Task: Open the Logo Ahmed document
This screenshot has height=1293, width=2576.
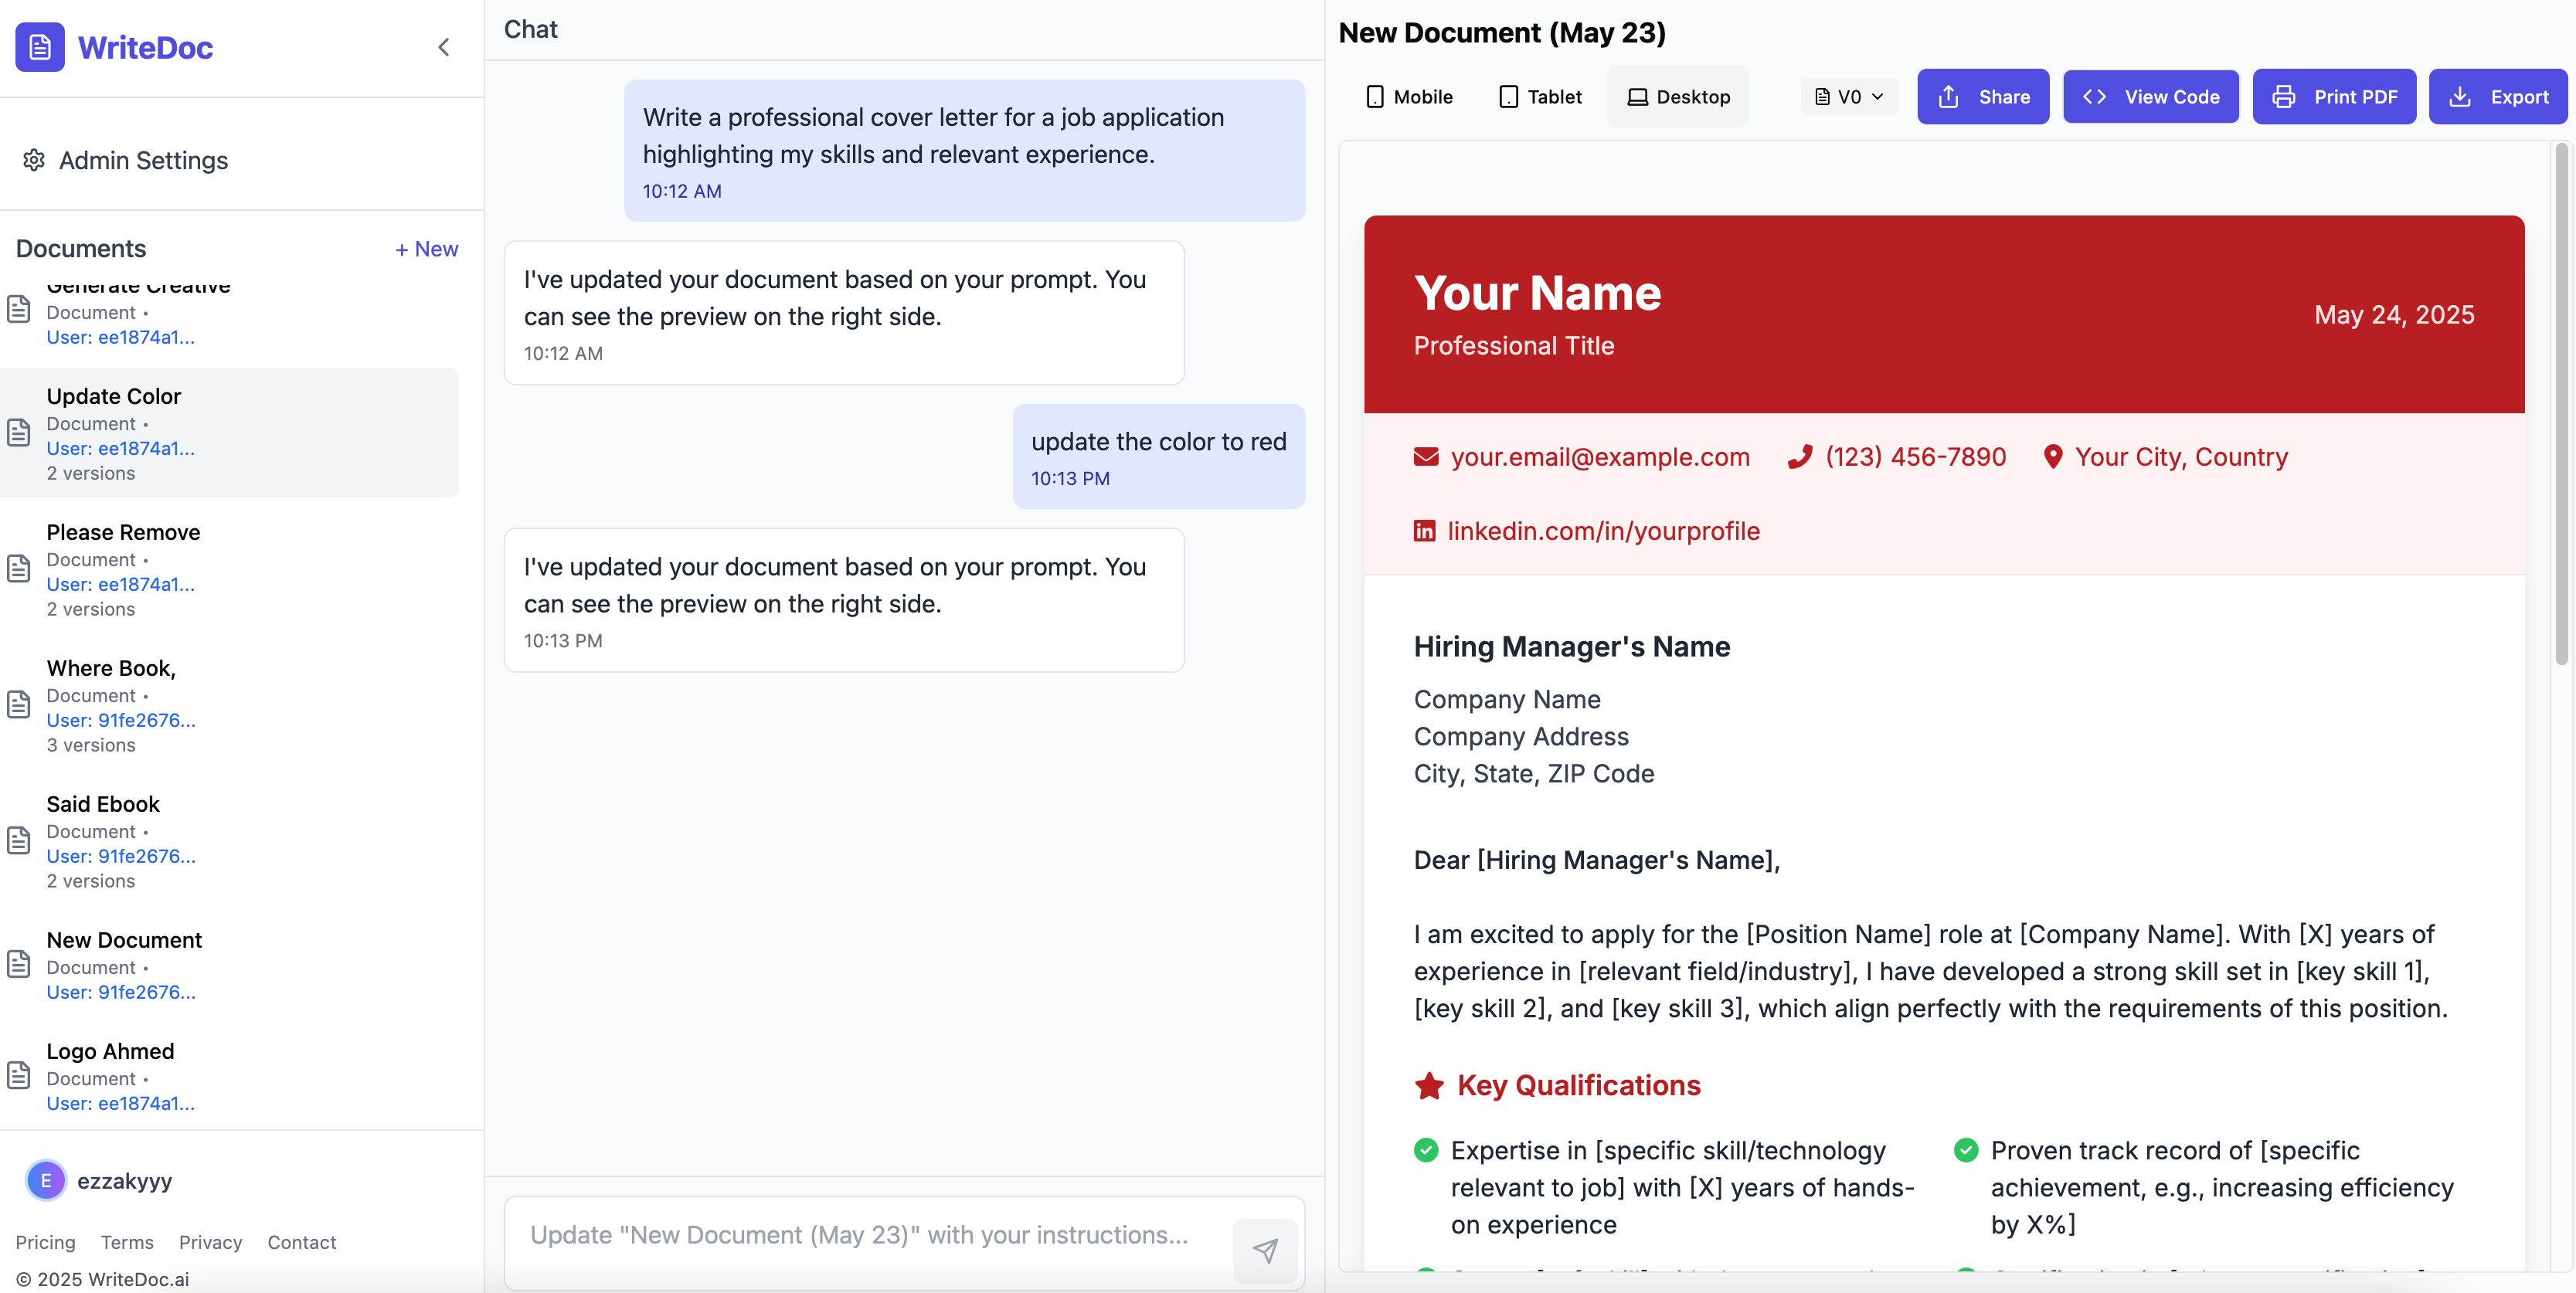Action: (230, 1076)
